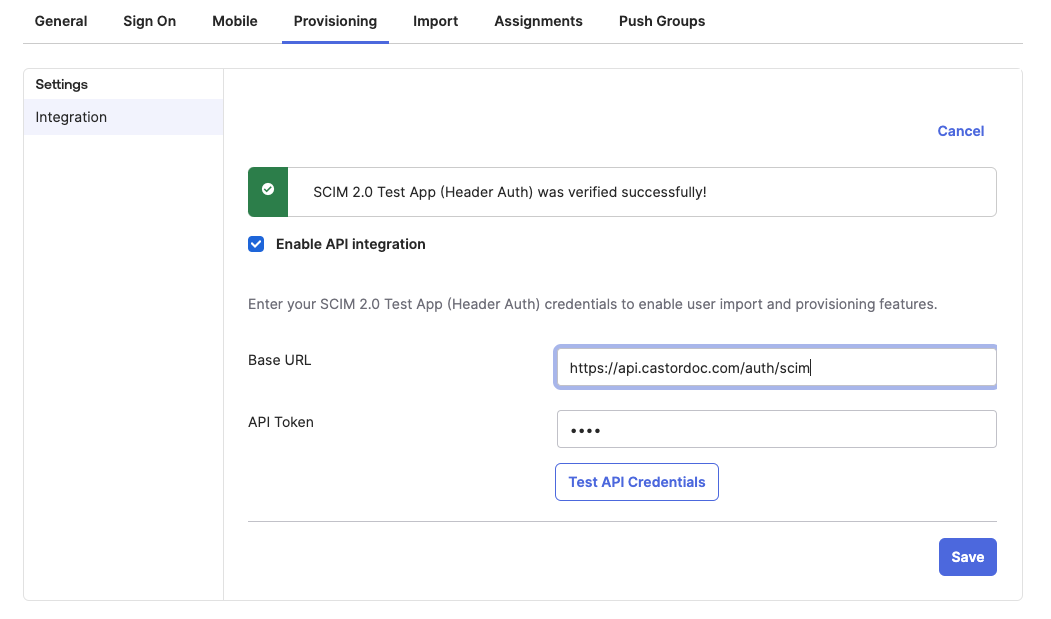Focus the Base URL input field

(776, 368)
